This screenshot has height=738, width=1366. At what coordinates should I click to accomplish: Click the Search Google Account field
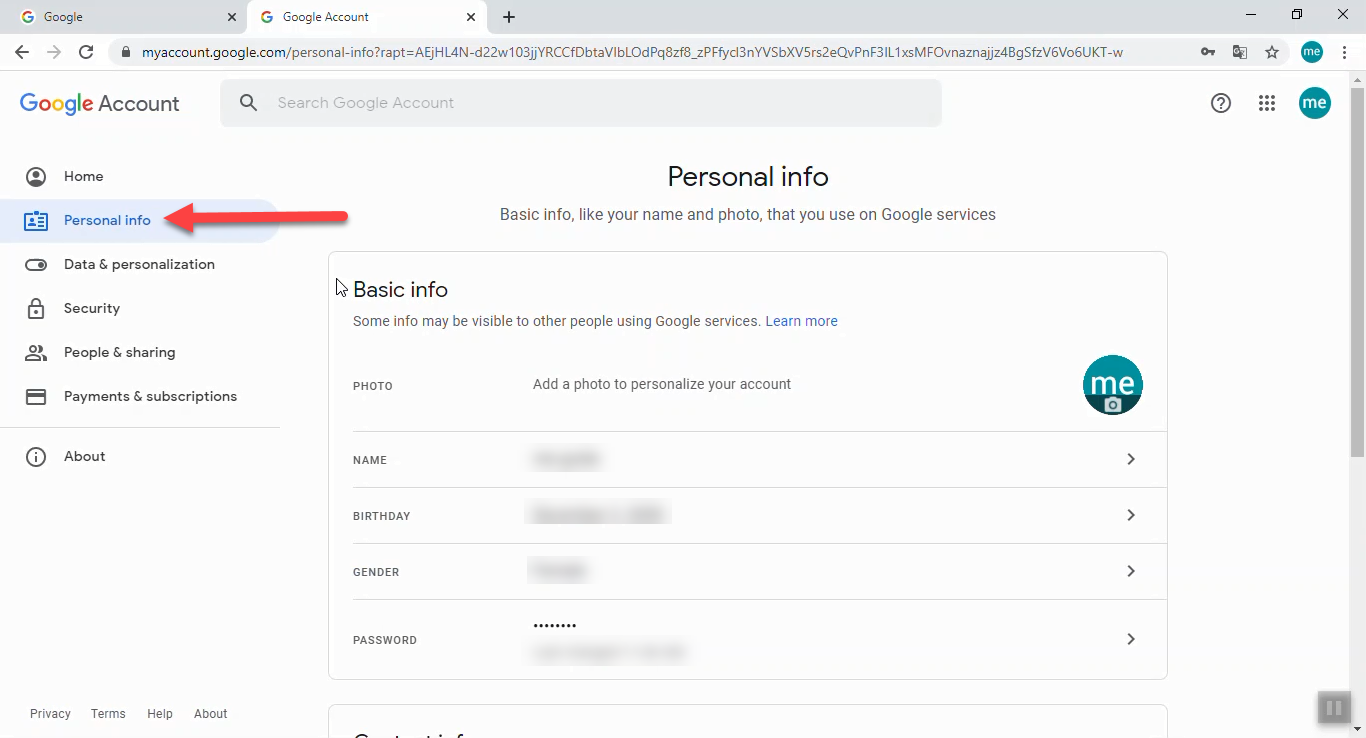pyautogui.click(x=580, y=102)
